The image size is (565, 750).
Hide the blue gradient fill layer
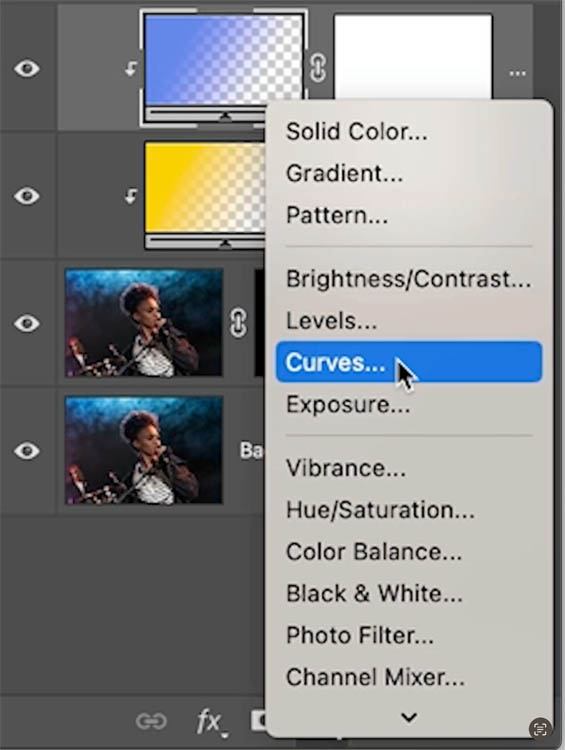(27, 68)
